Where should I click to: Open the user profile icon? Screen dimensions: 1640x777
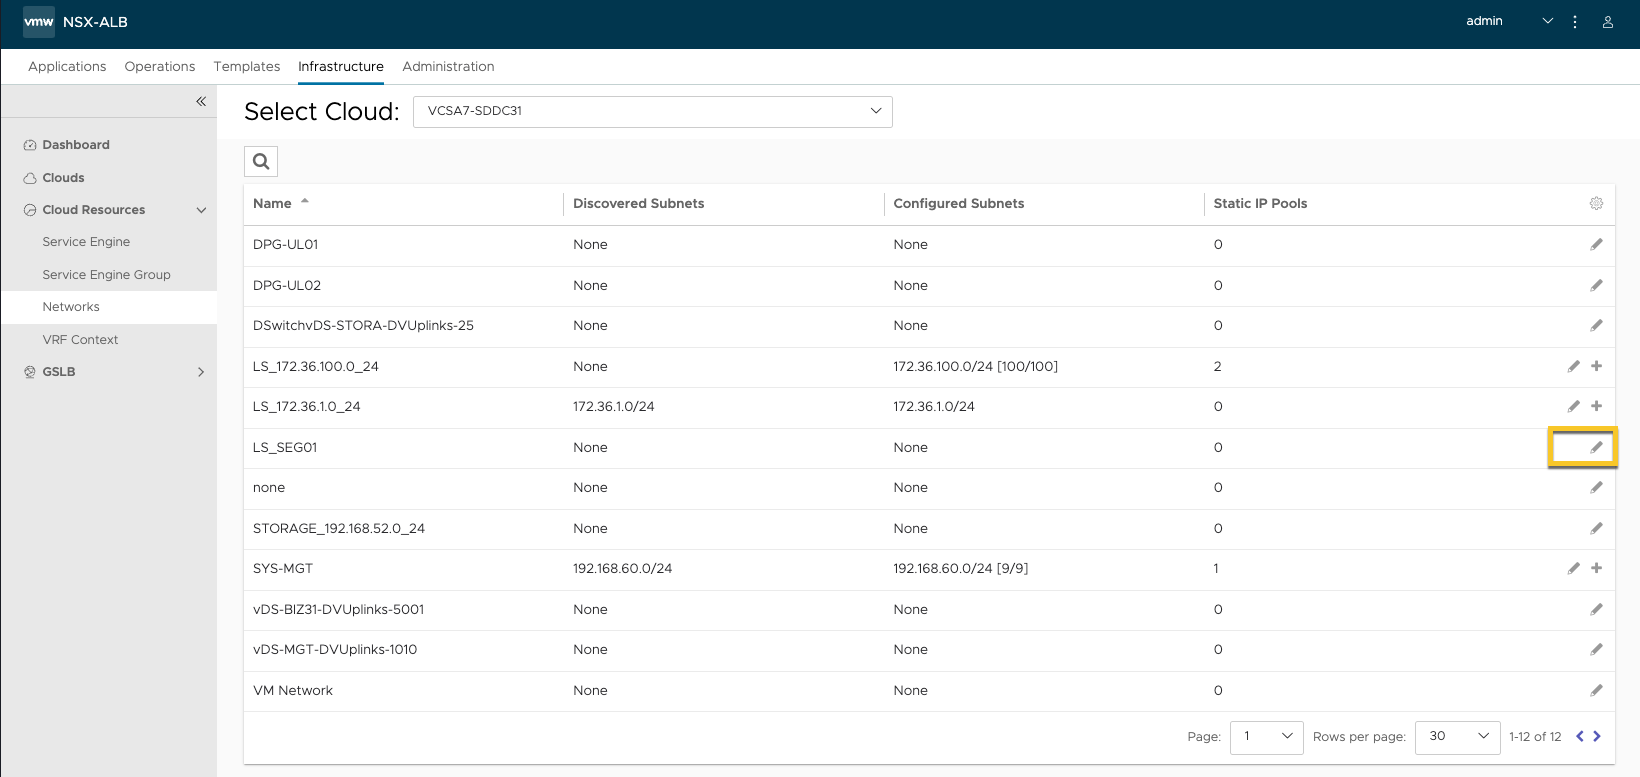tap(1608, 22)
